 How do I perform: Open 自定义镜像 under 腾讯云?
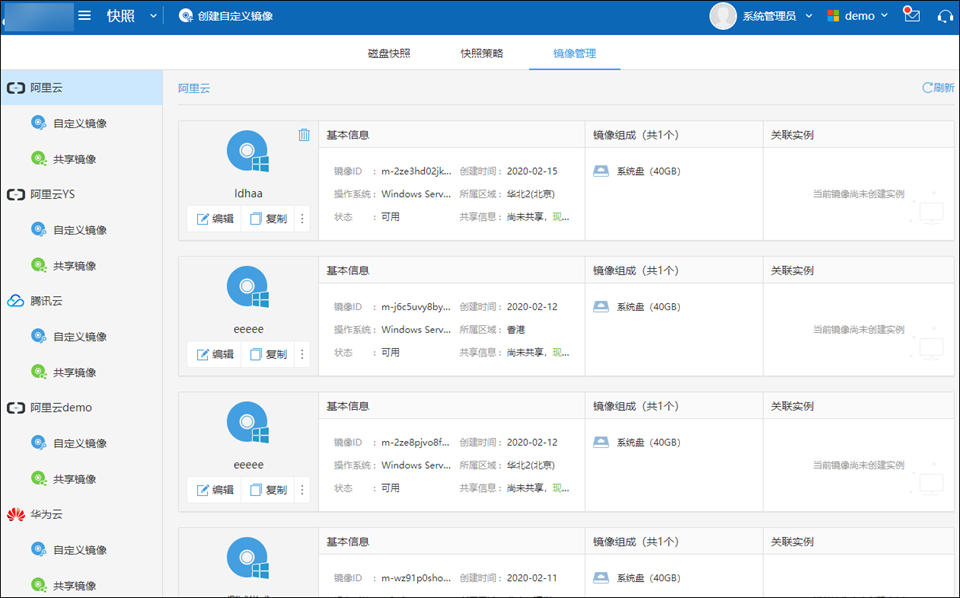pos(82,336)
